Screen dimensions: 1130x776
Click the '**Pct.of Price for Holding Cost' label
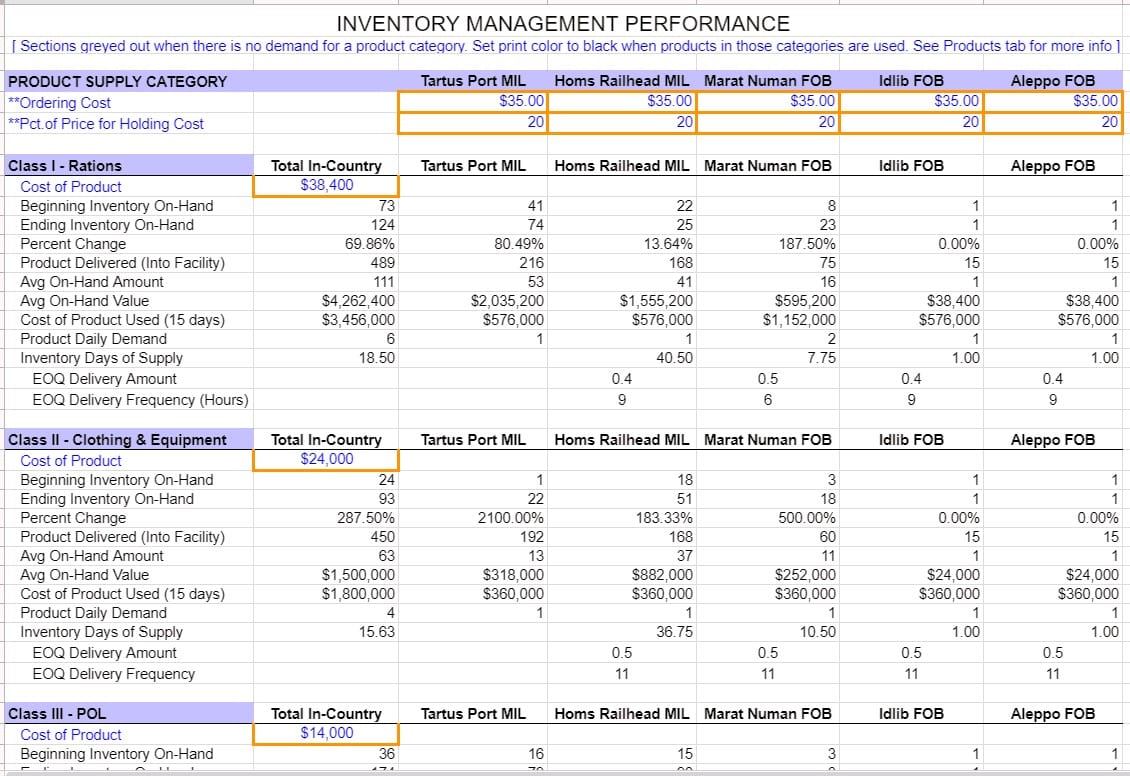pyautogui.click(x=106, y=123)
